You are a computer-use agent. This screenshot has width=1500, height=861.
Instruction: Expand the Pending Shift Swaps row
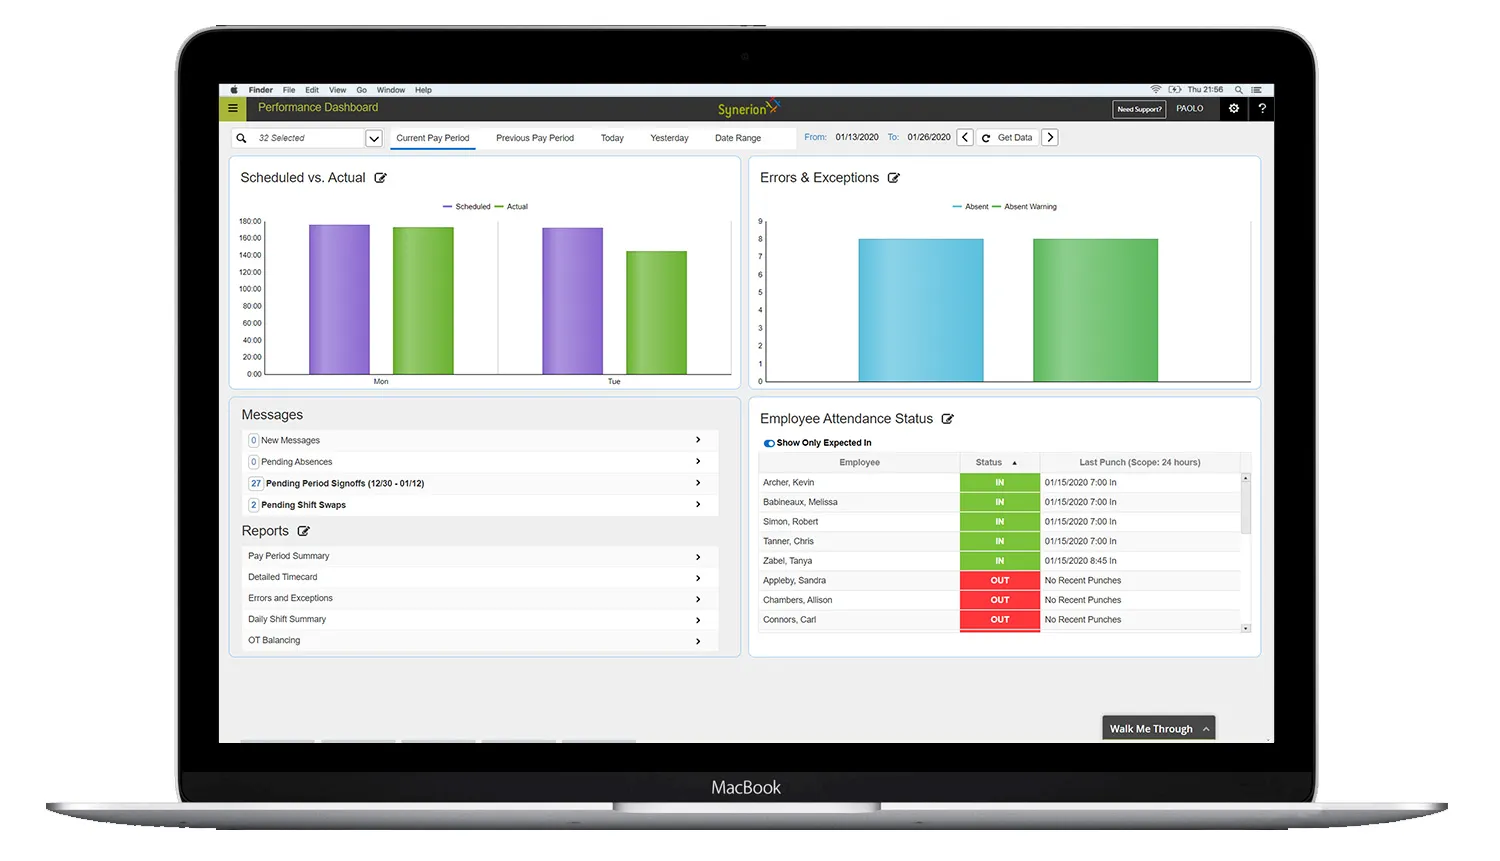point(480,505)
